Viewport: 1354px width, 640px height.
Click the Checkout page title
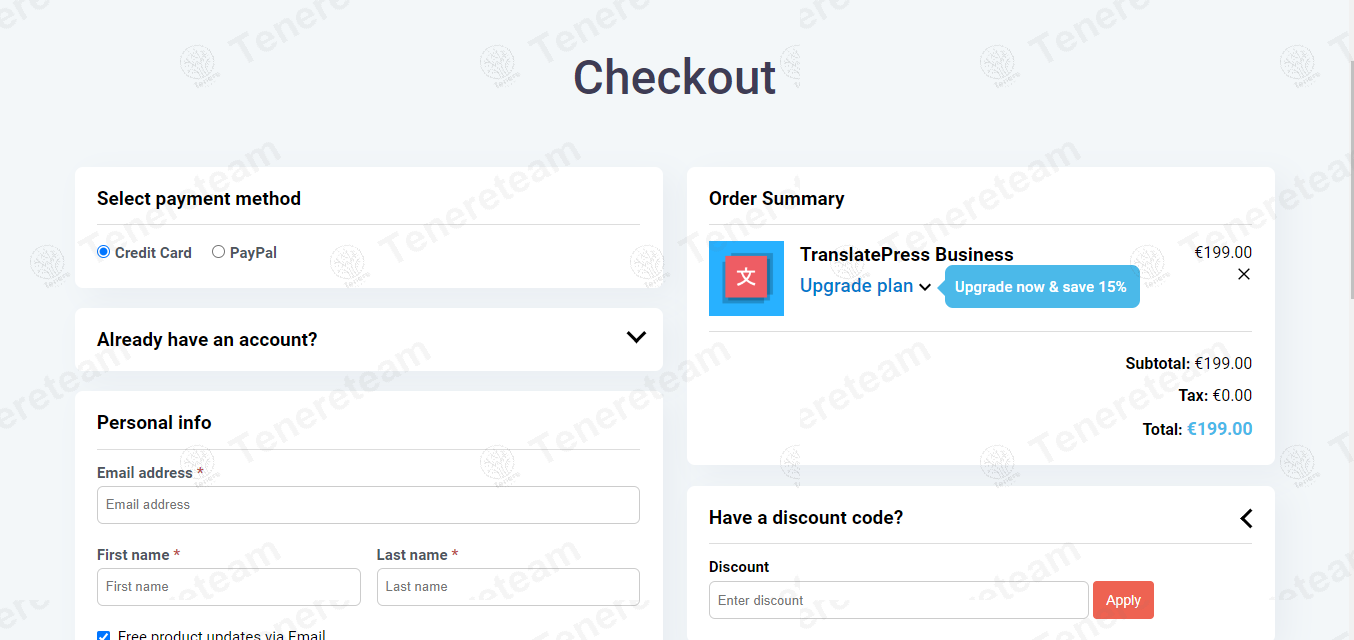click(674, 77)
